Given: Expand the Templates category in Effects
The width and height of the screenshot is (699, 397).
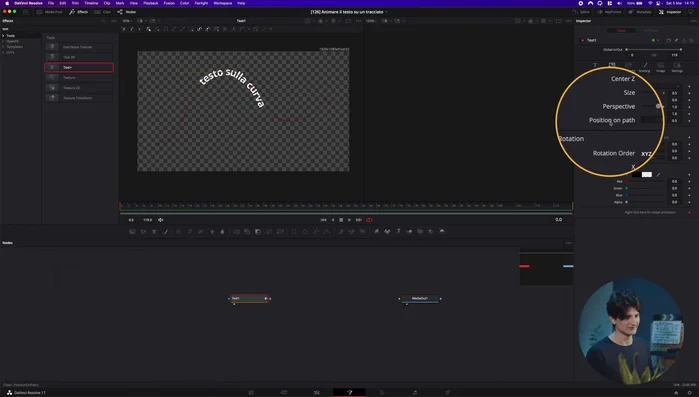Looking at the screenshot, I should click(4, 47).
